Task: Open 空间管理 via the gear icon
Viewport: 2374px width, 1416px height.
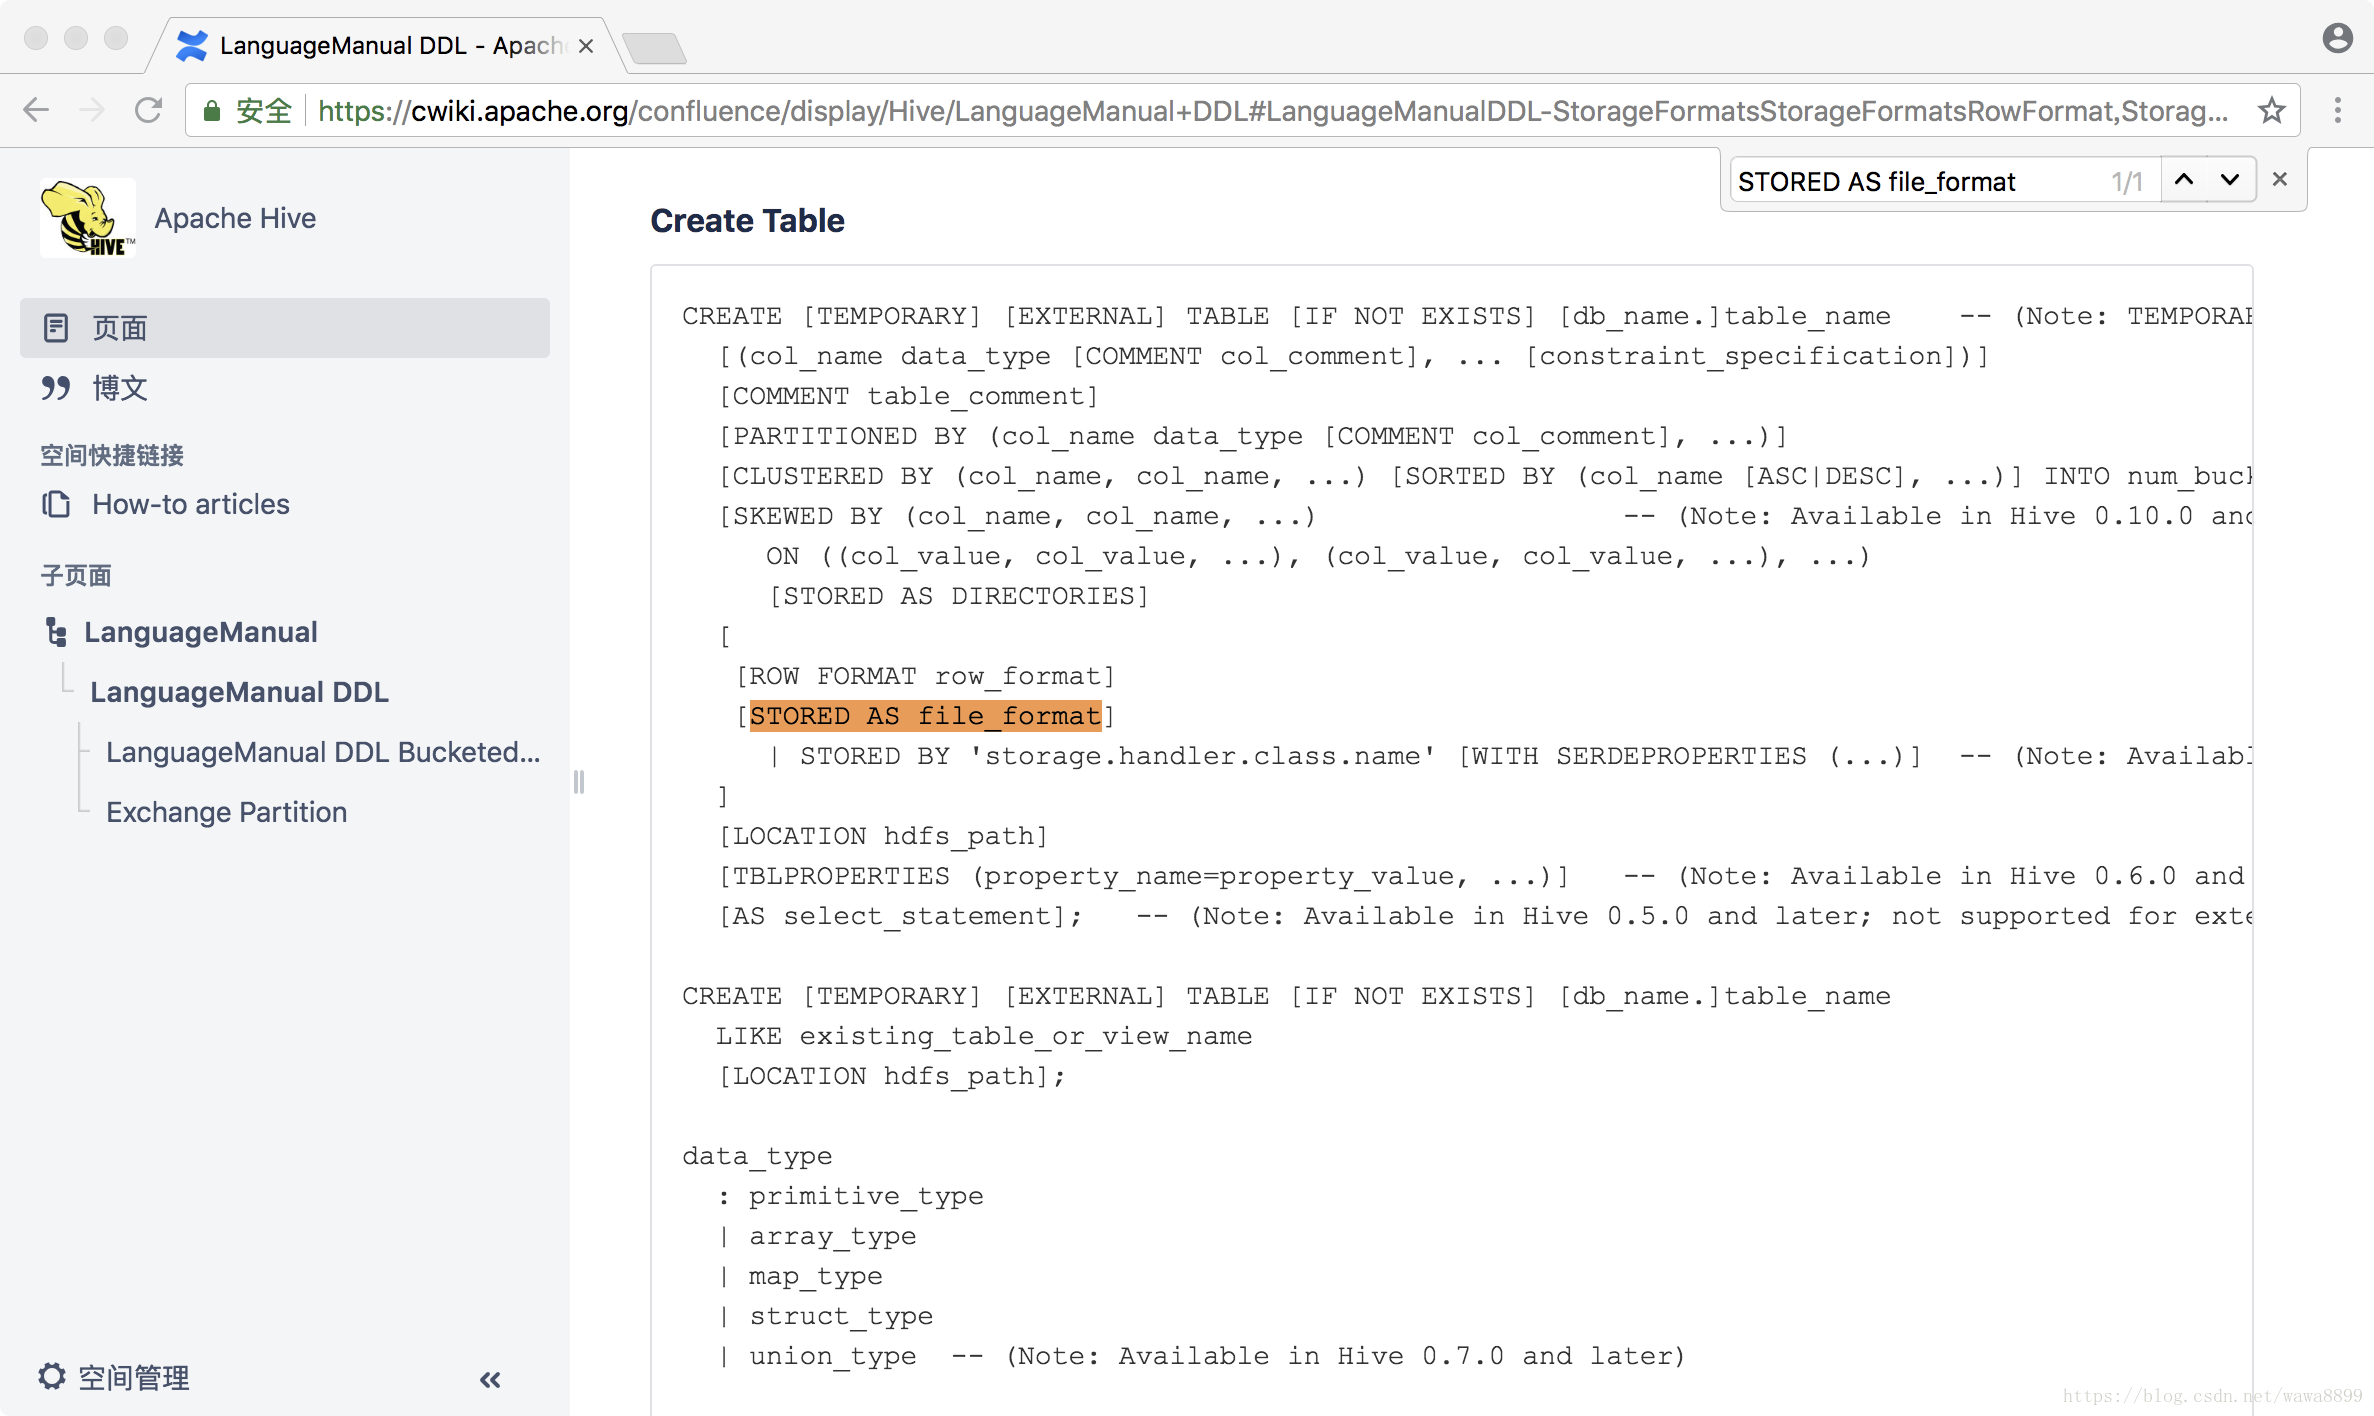Action: click(53, 1377)
